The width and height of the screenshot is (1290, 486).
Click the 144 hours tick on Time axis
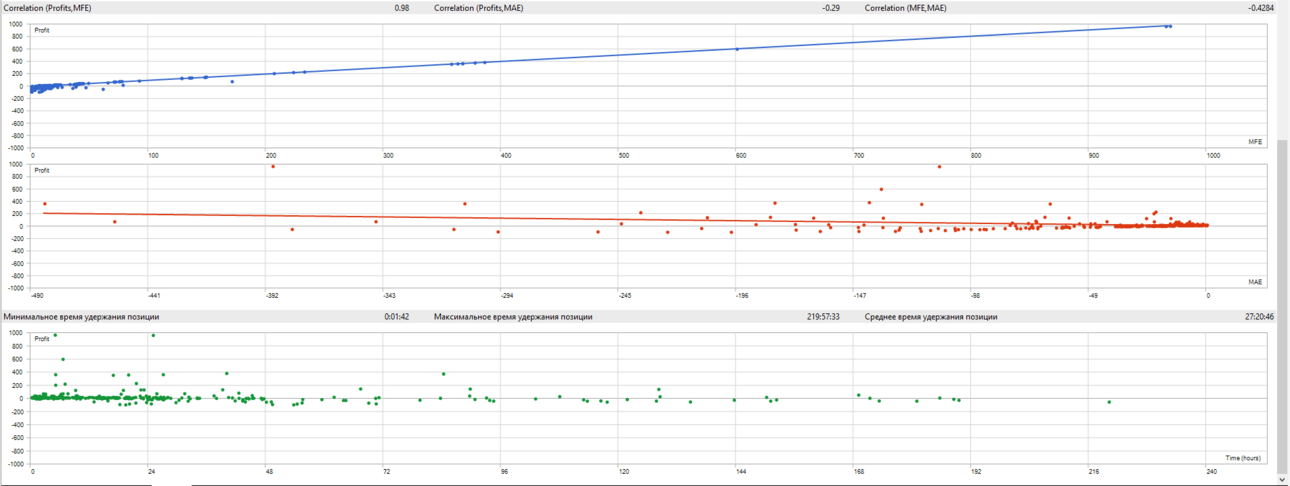741,471
